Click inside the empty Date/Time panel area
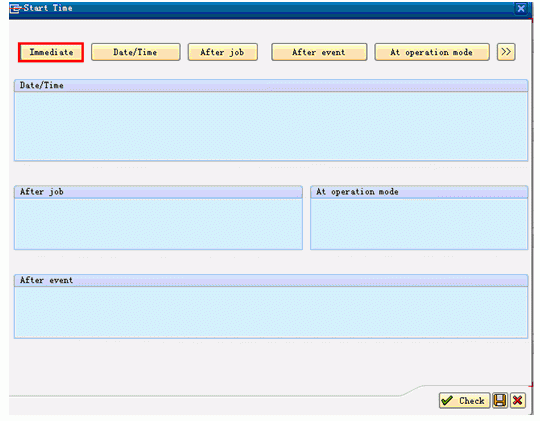The height and width of the screenshot is (421, 540). (271, 126)
